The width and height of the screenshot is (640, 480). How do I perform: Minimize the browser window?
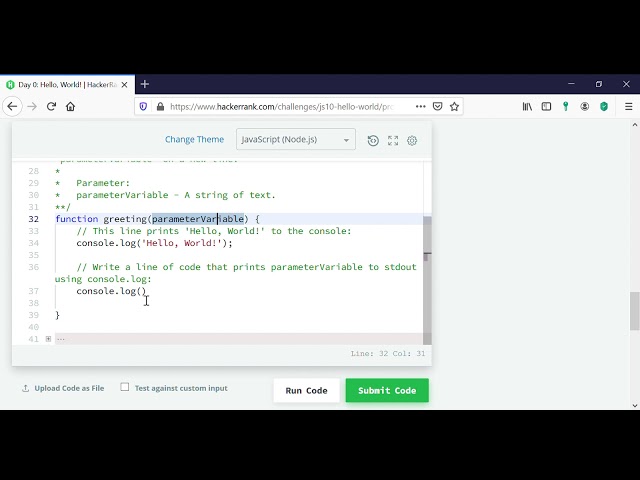(x=571, y=84)
